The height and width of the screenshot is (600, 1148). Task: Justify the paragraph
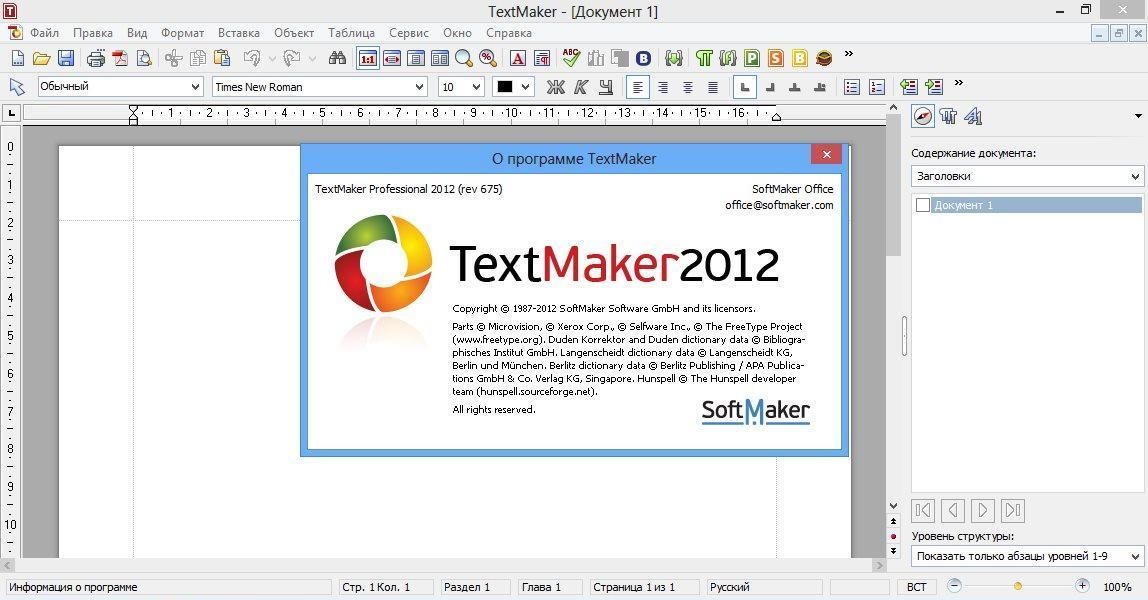(712, 87)
